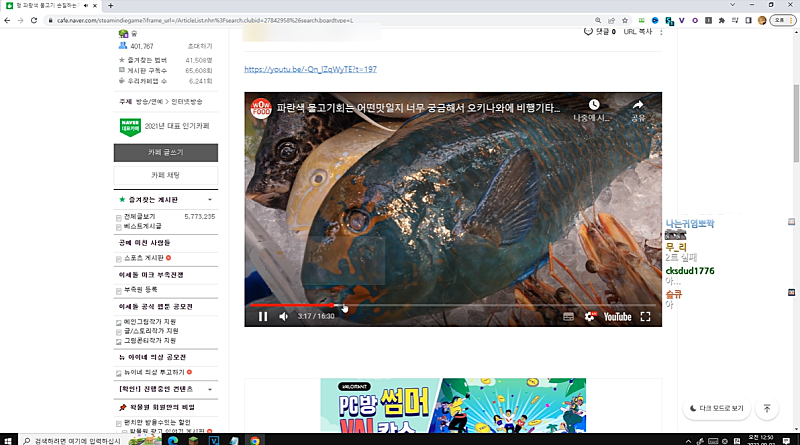Collapse the 즐겨찾는 게시판 section
Screen dimensions: 800x445
click(x=210, y=200)
